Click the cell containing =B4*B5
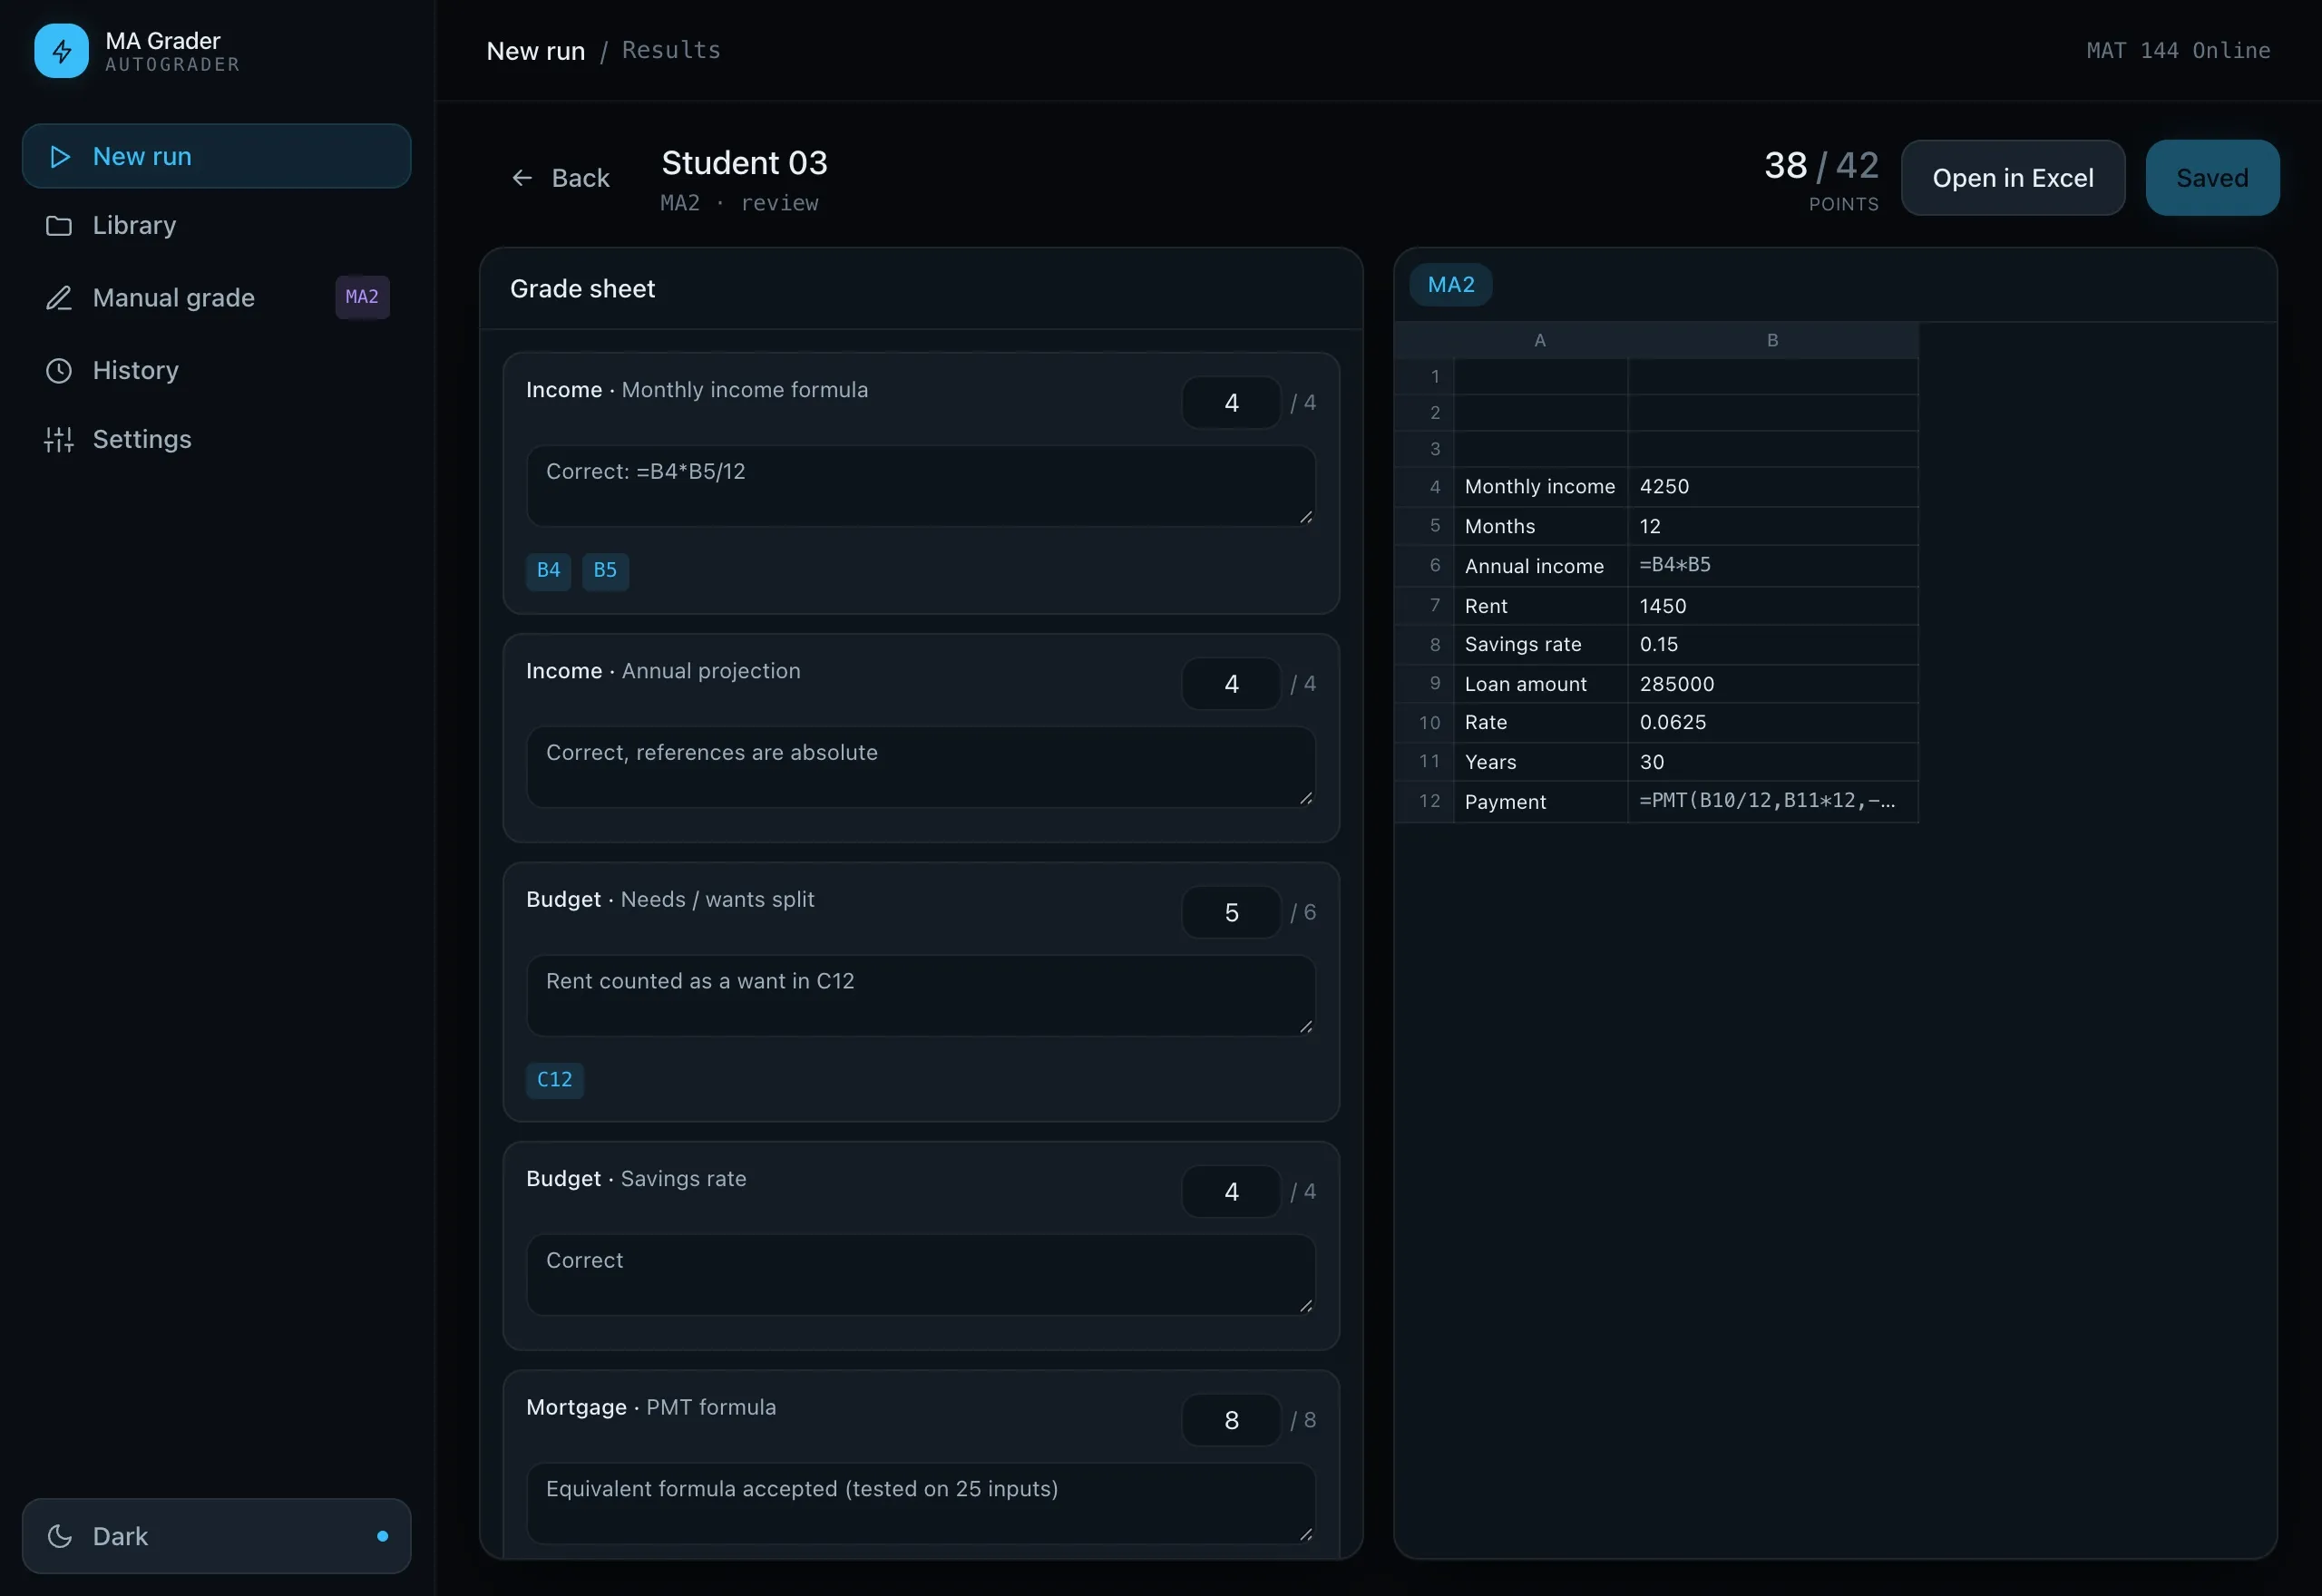 [x=1772, y=566]
